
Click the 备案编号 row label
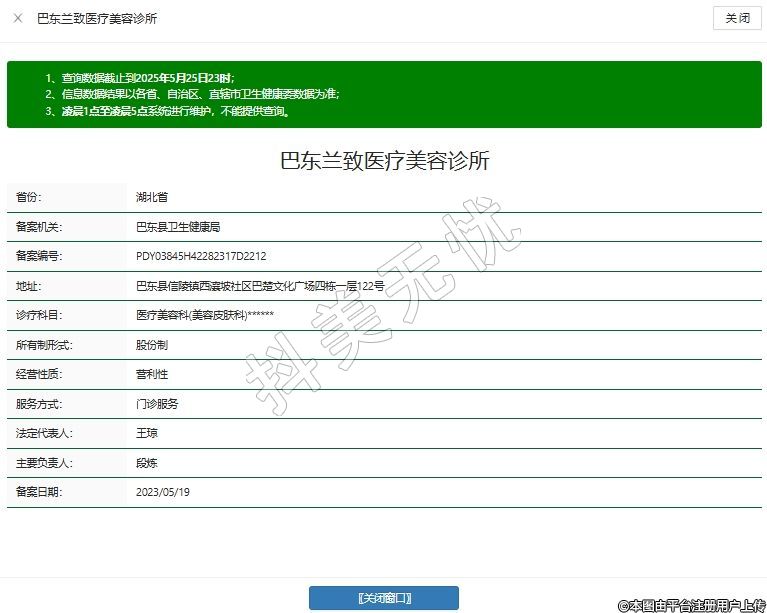tap(39, 256)
